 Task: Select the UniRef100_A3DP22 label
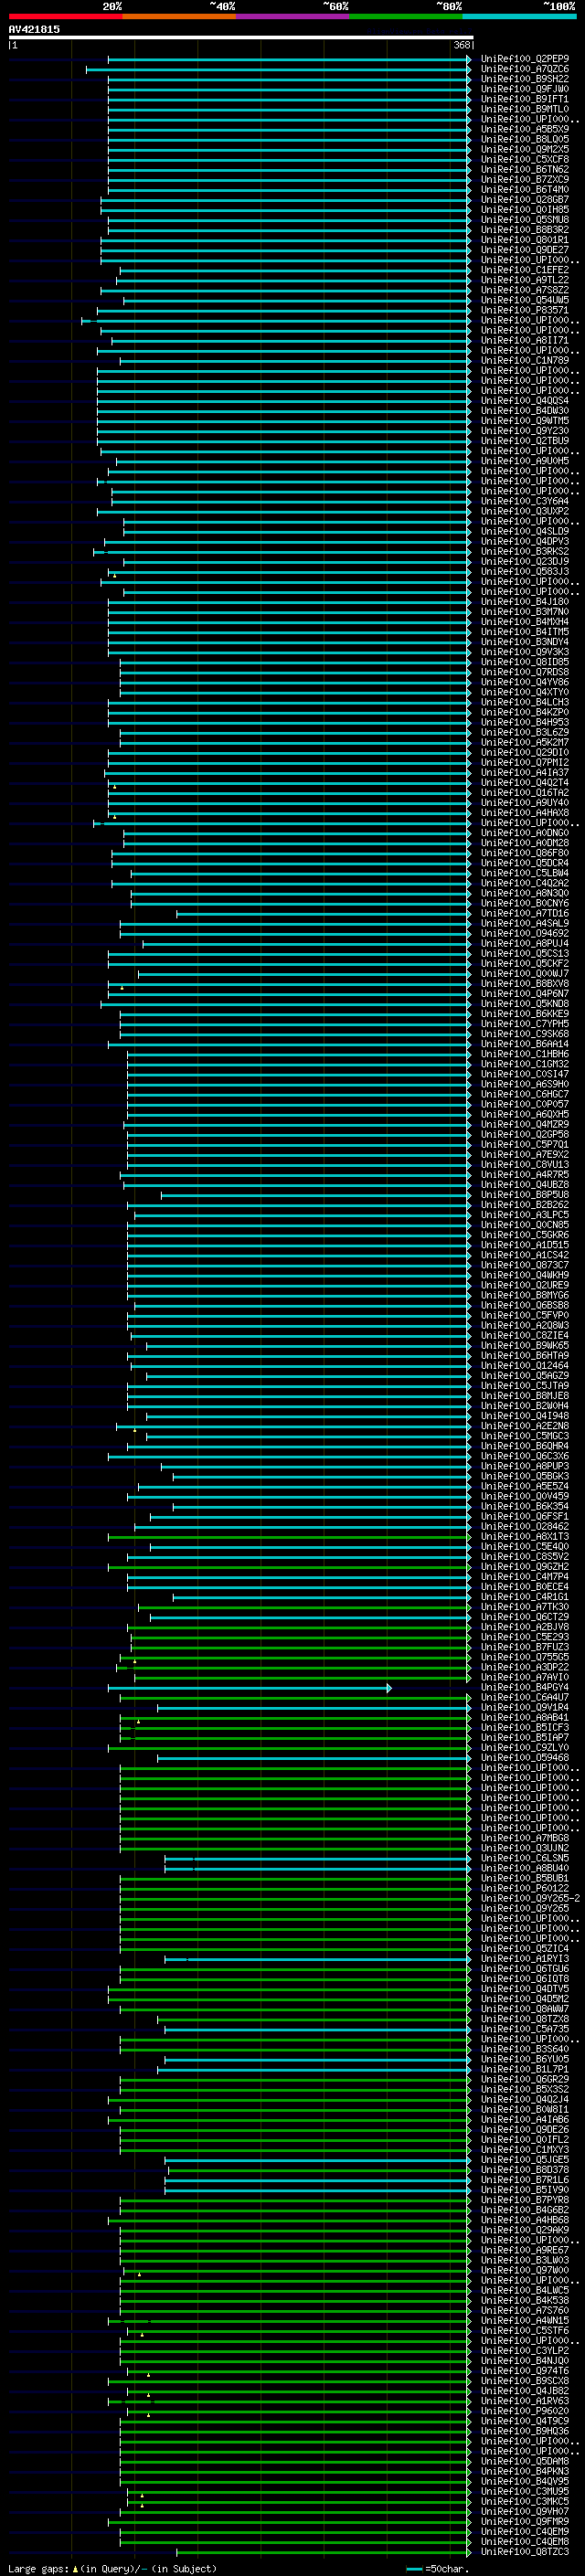click(x=525, y=1668)
